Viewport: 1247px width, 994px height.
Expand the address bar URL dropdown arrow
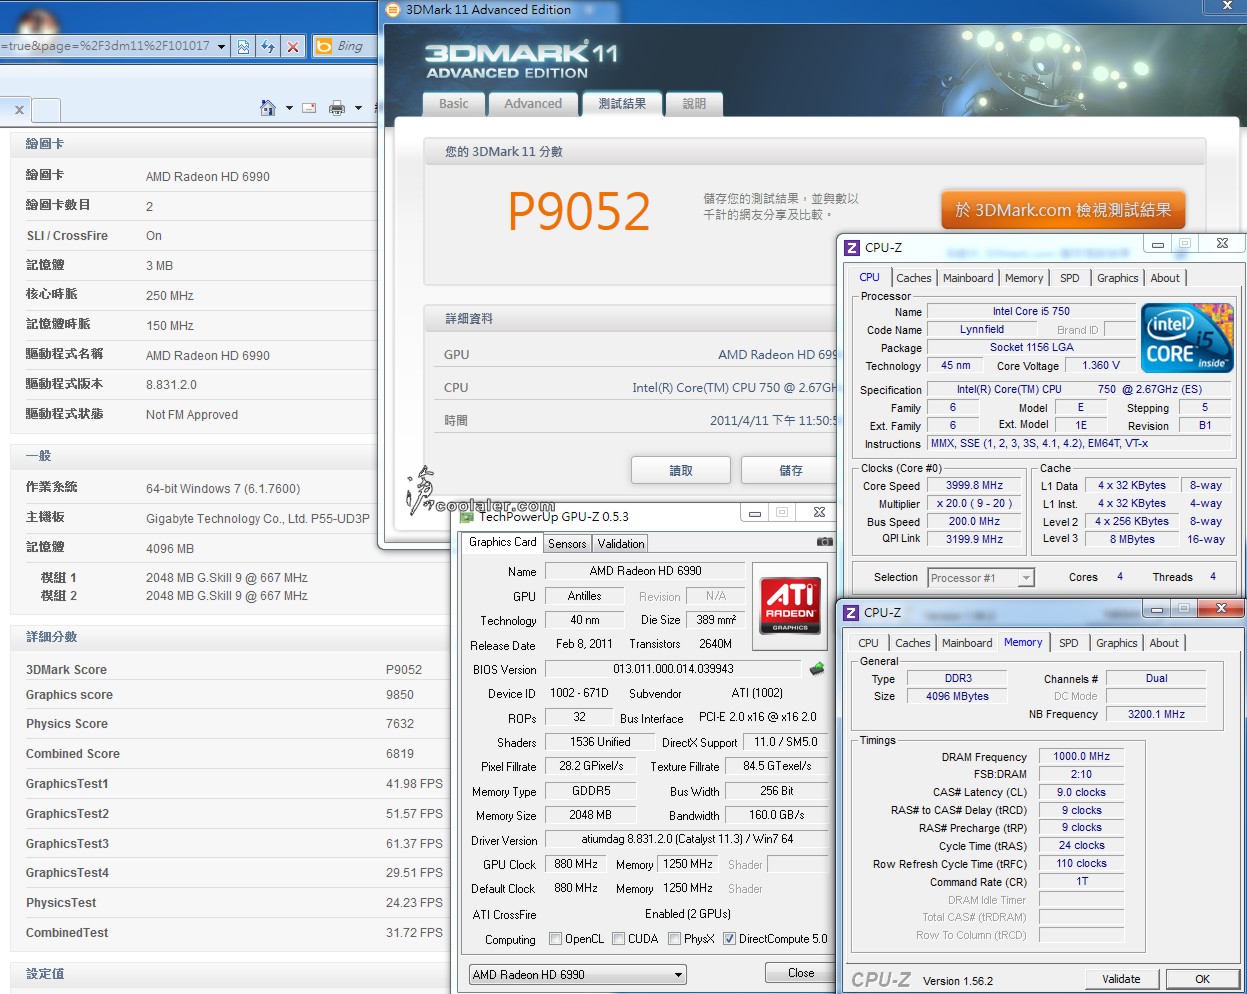click(x=221, y=46)
